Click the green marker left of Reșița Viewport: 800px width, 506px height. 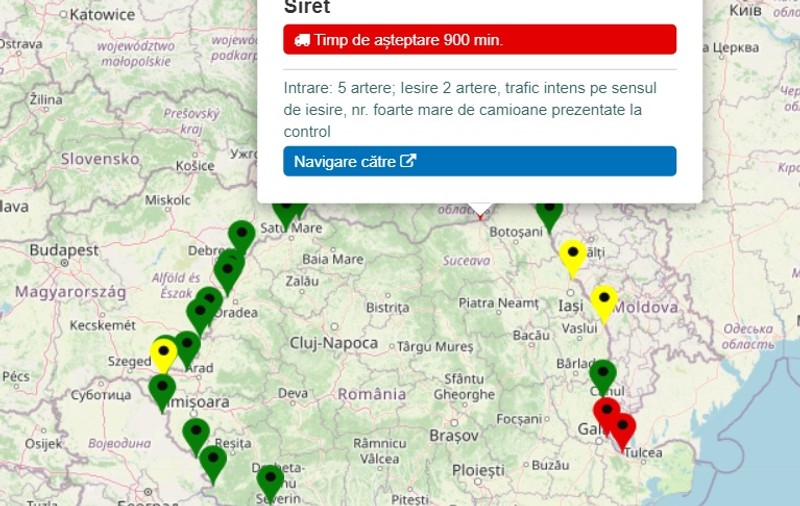tap(196, 438)
